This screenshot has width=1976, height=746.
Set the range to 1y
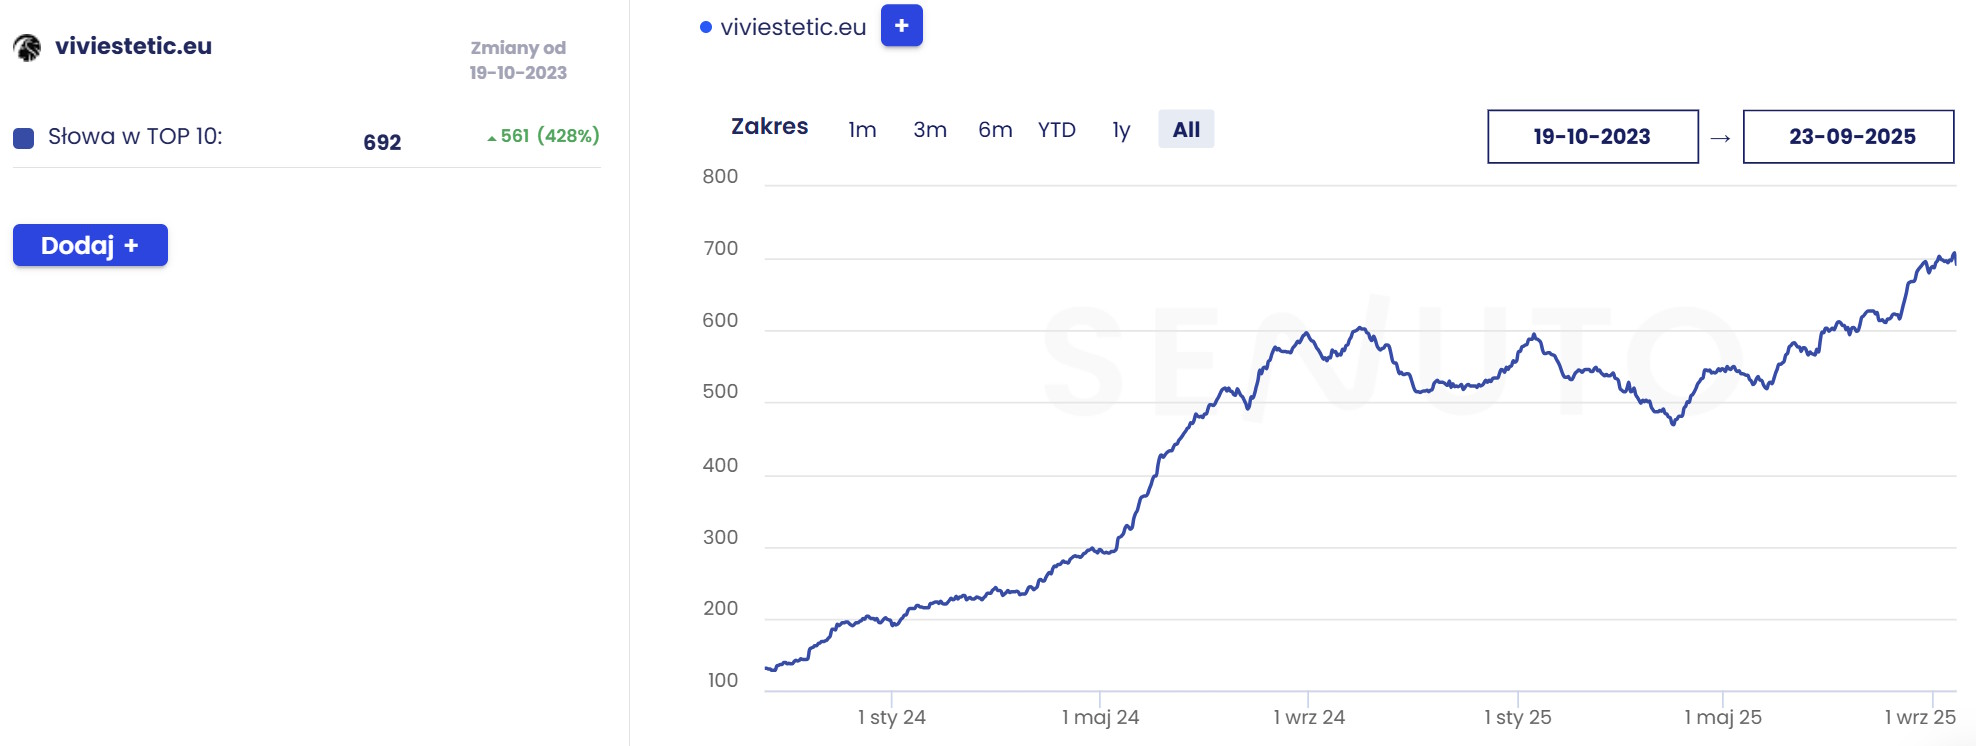[x=1121, y=130]
